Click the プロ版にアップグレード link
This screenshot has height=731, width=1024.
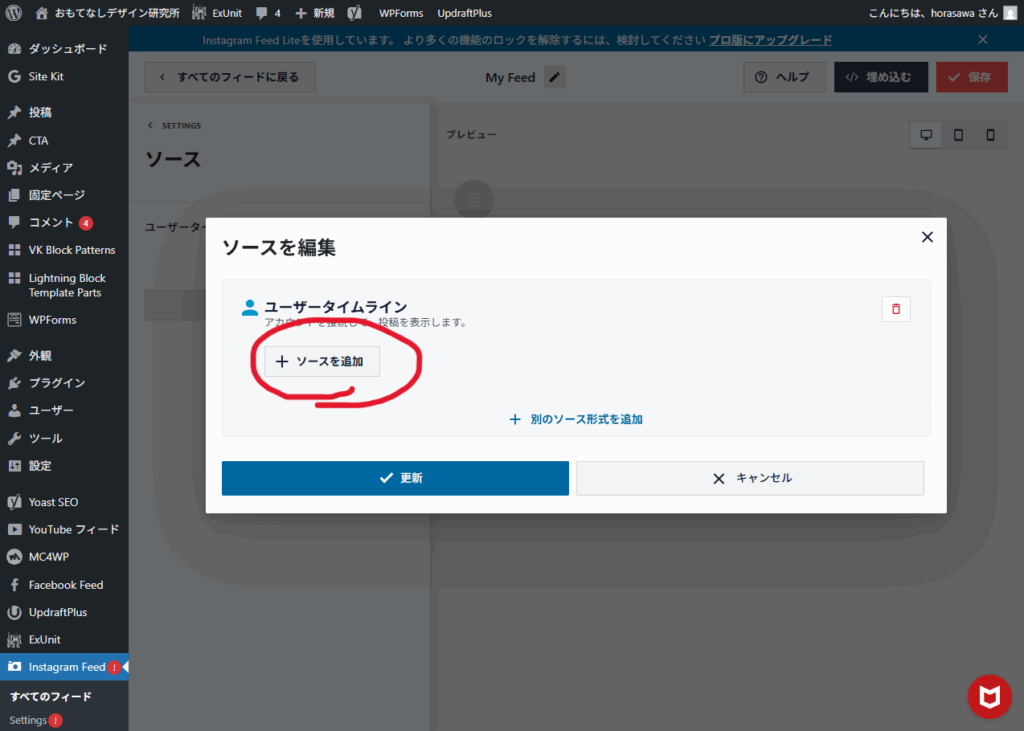click(x=770, y=40)
